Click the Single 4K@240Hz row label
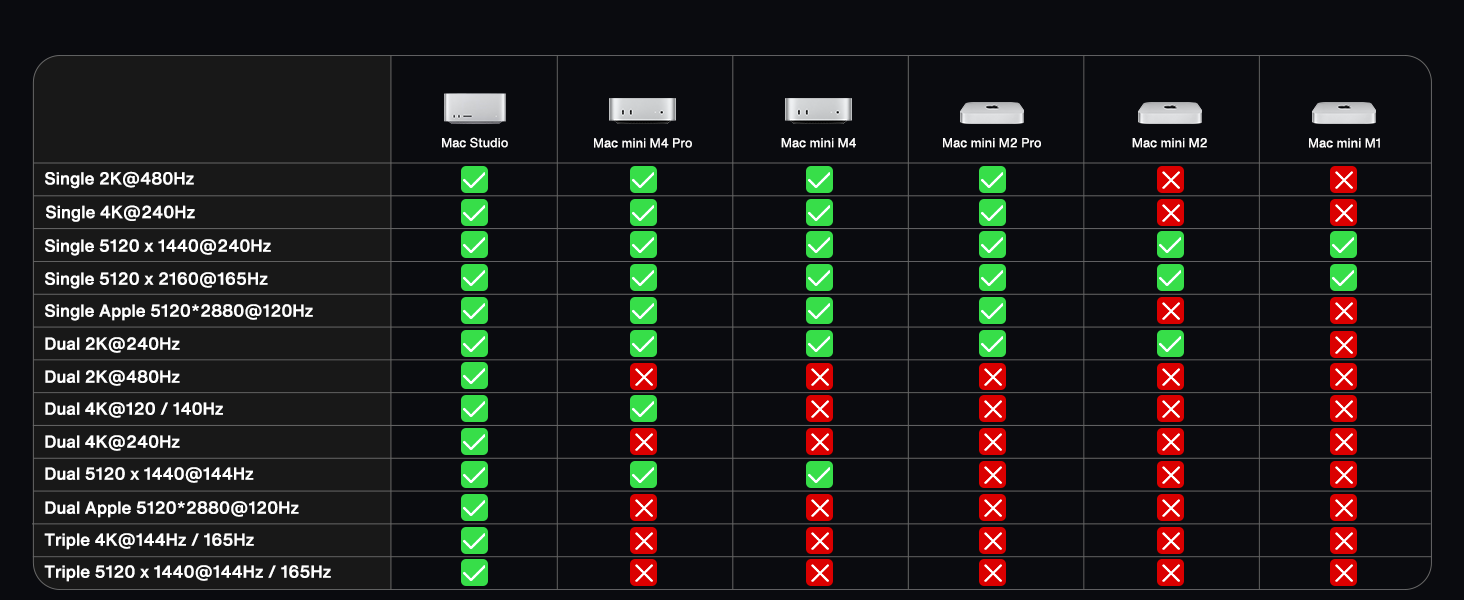The width and height of the screenshot is (1464, 600). click(120, 213)
